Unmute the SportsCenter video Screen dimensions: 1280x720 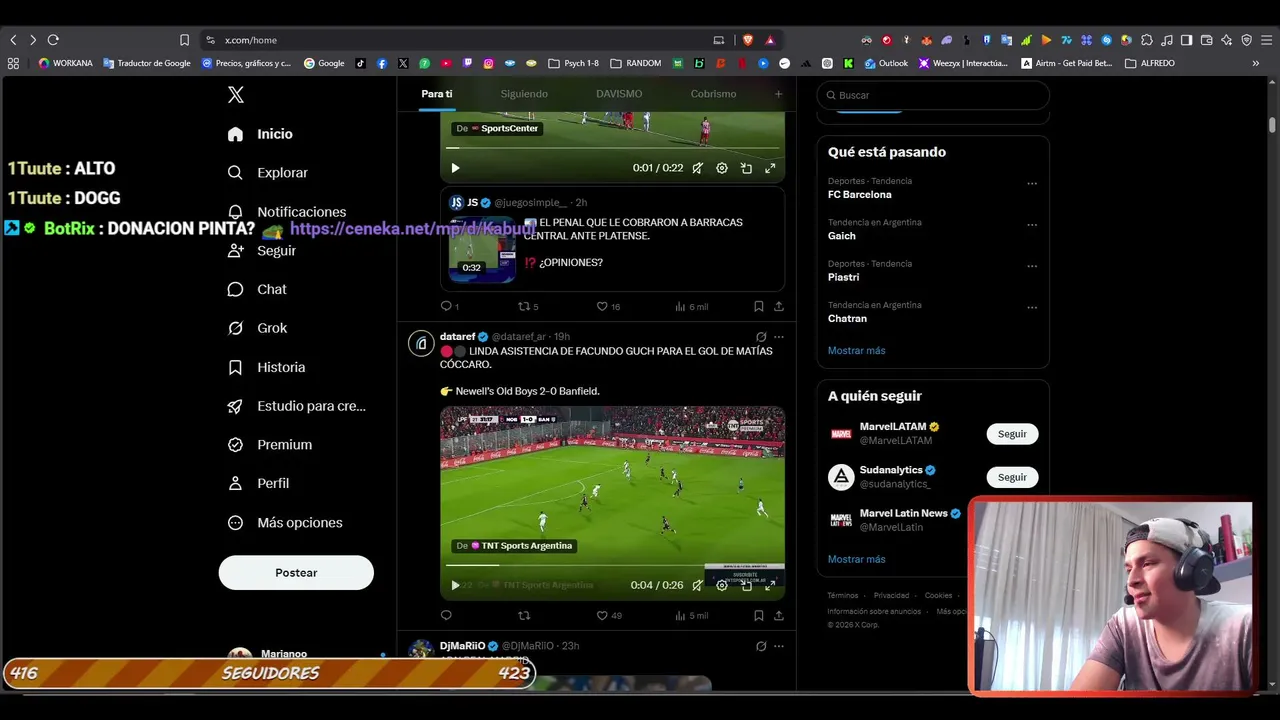(698, 169)
